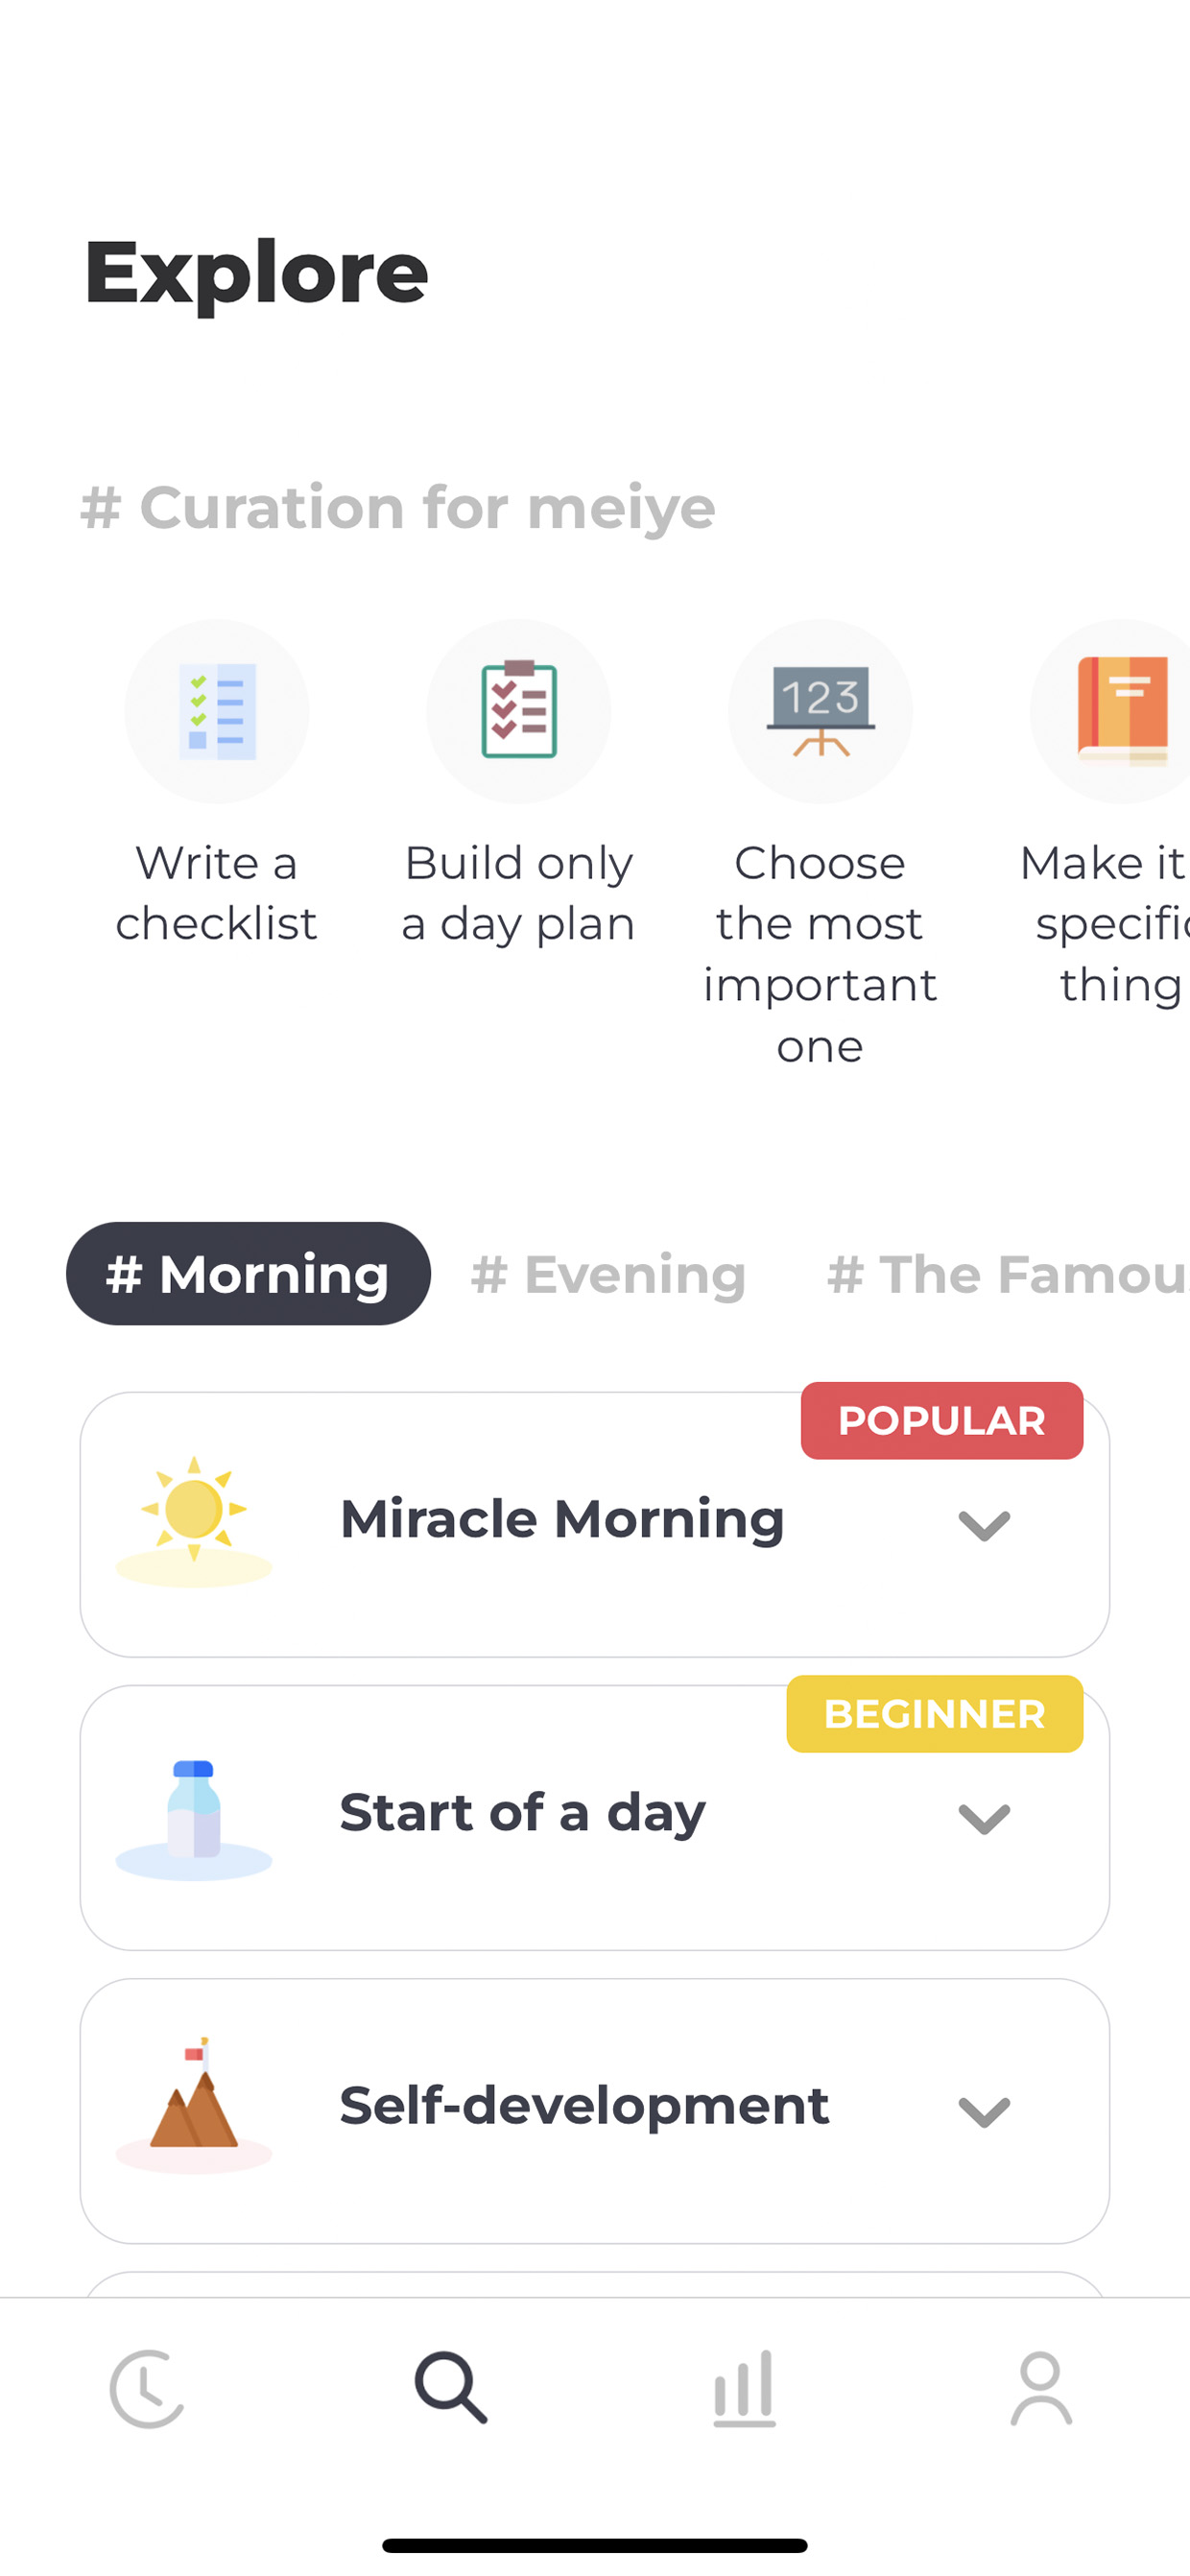Tap the Choose the most important one text
This screenshot has height=2576, width=1190.
point(820,954)
